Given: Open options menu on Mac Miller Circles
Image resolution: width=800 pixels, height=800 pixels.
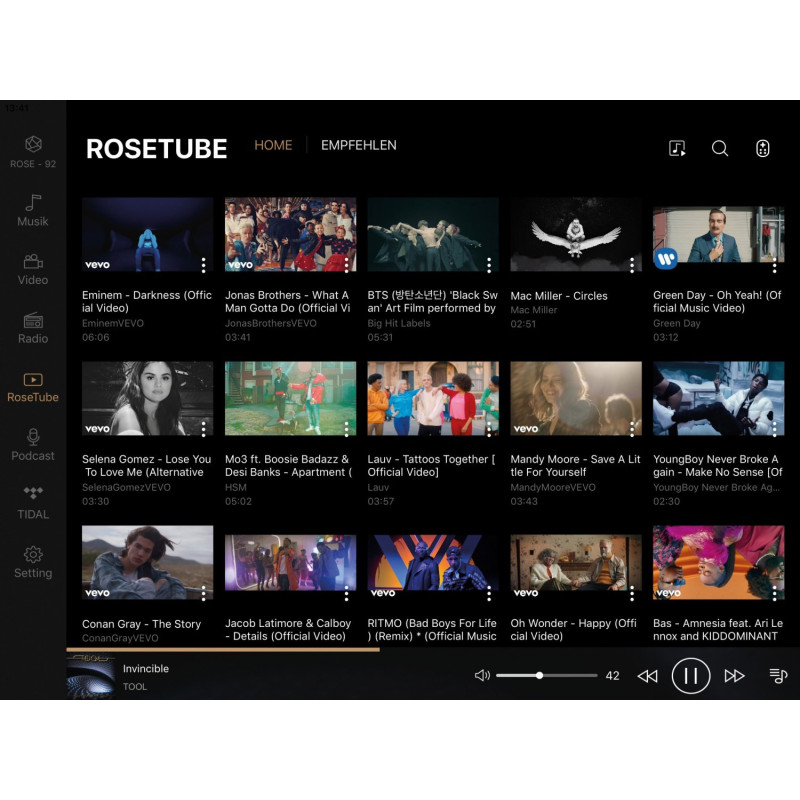Looking at the screenshot, I should click(x=632, y=265).
